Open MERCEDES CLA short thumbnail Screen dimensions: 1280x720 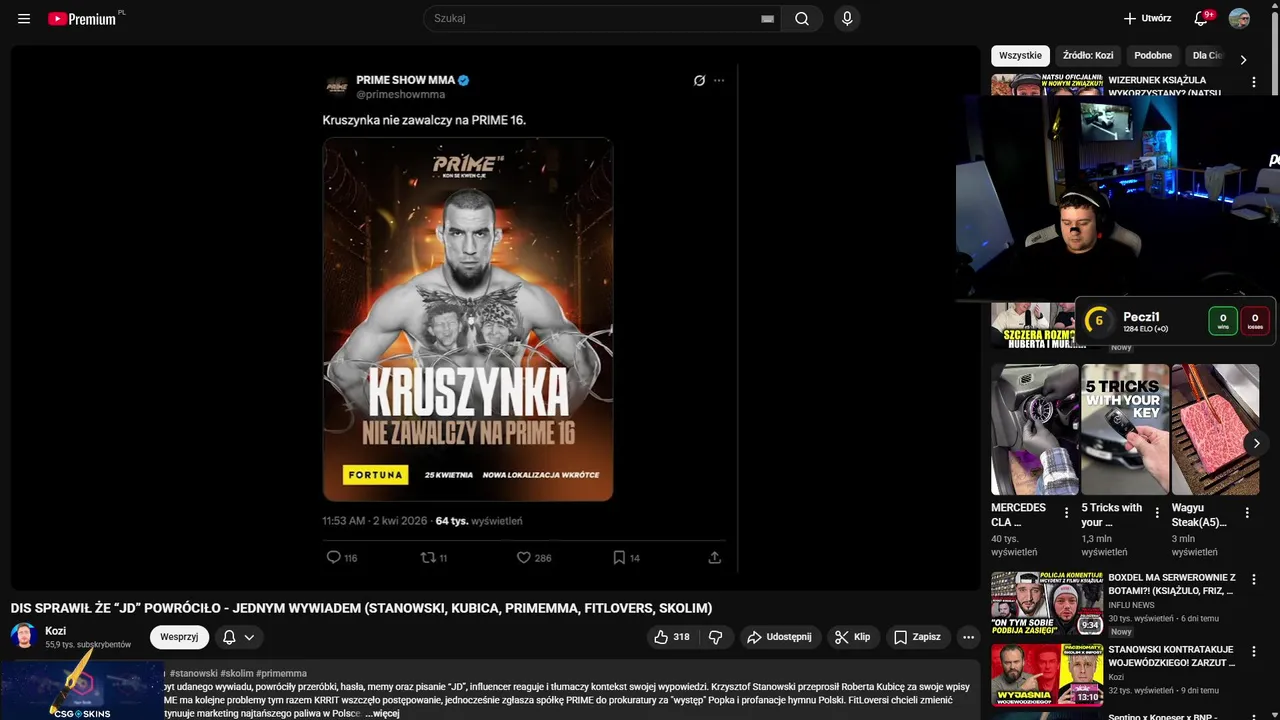click(x=1034, y=429)
